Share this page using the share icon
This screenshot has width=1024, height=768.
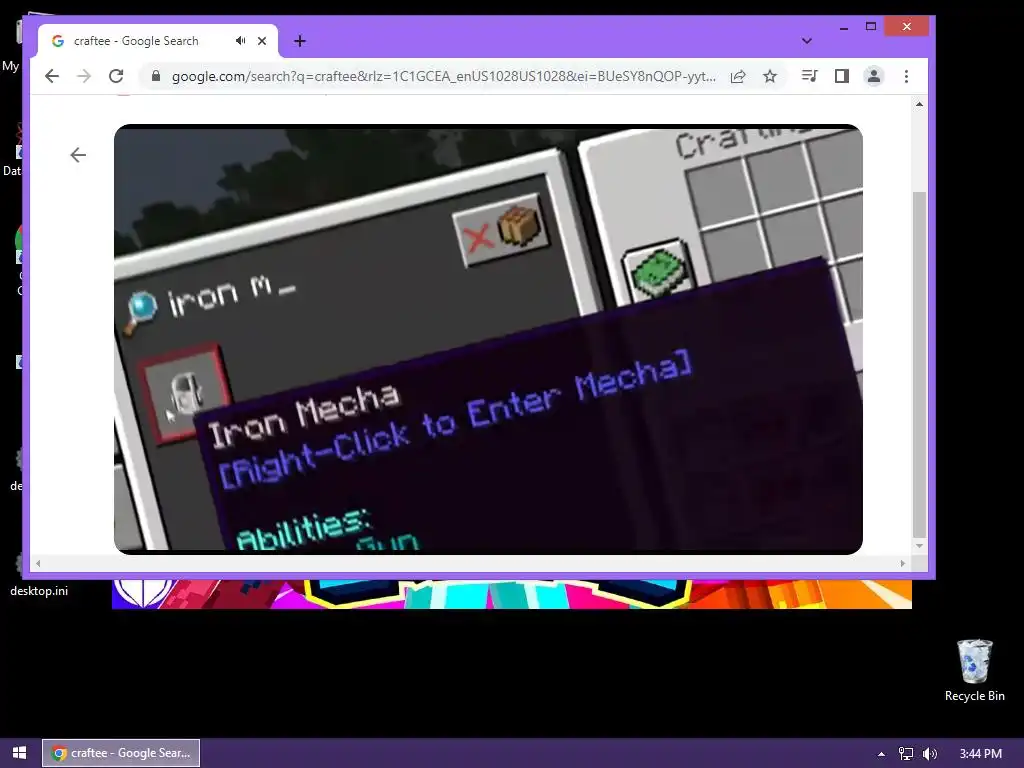738,76
